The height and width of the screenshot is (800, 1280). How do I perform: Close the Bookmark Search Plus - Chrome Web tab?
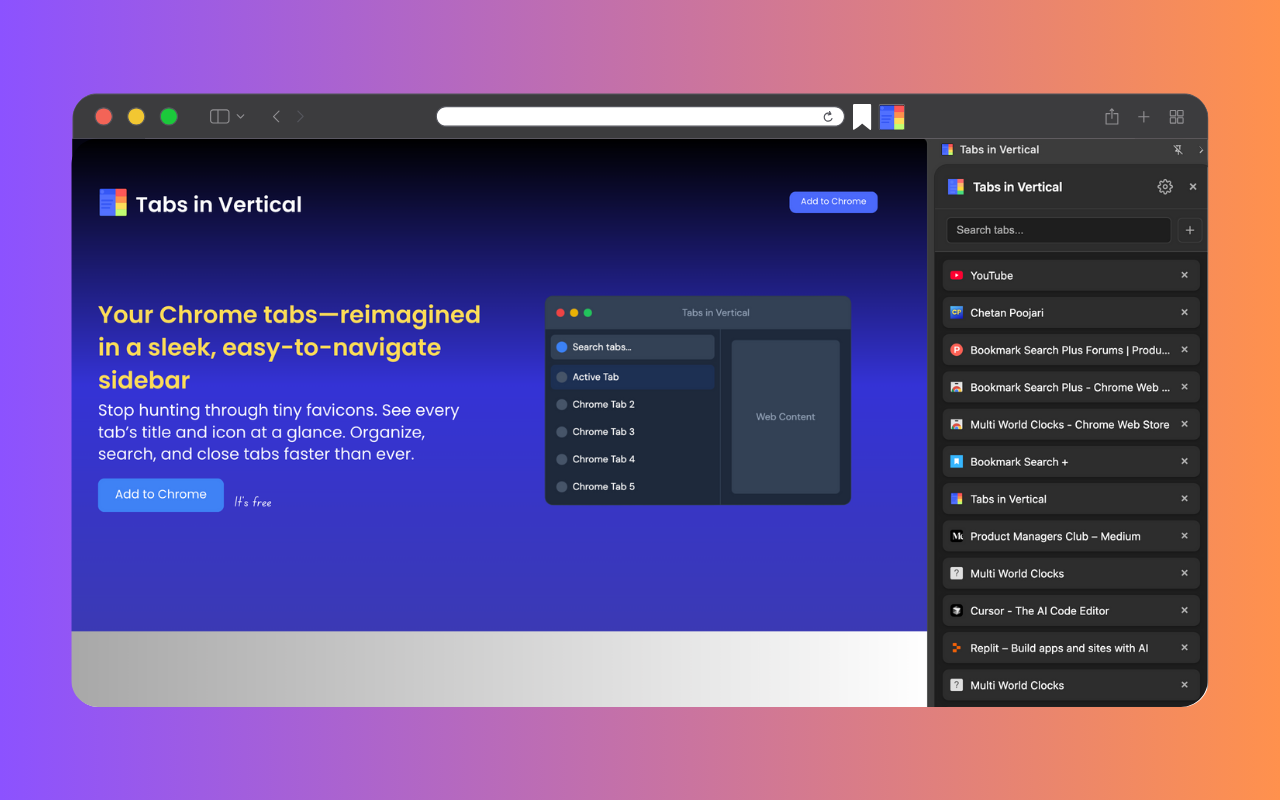tap(1185, 387)
